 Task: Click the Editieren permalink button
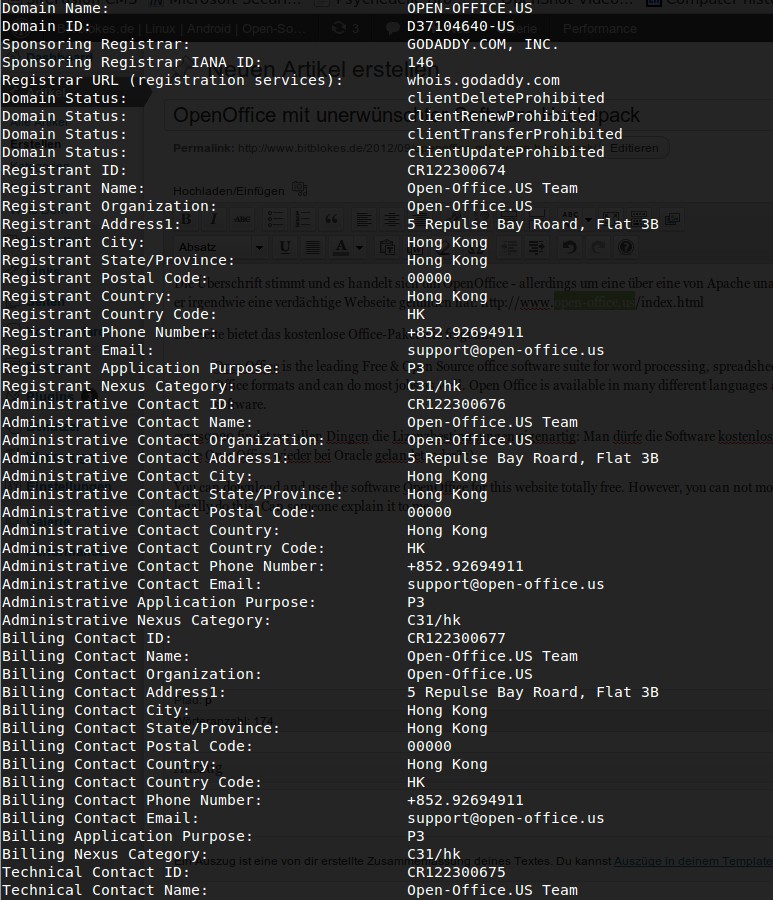pos(634,148)
